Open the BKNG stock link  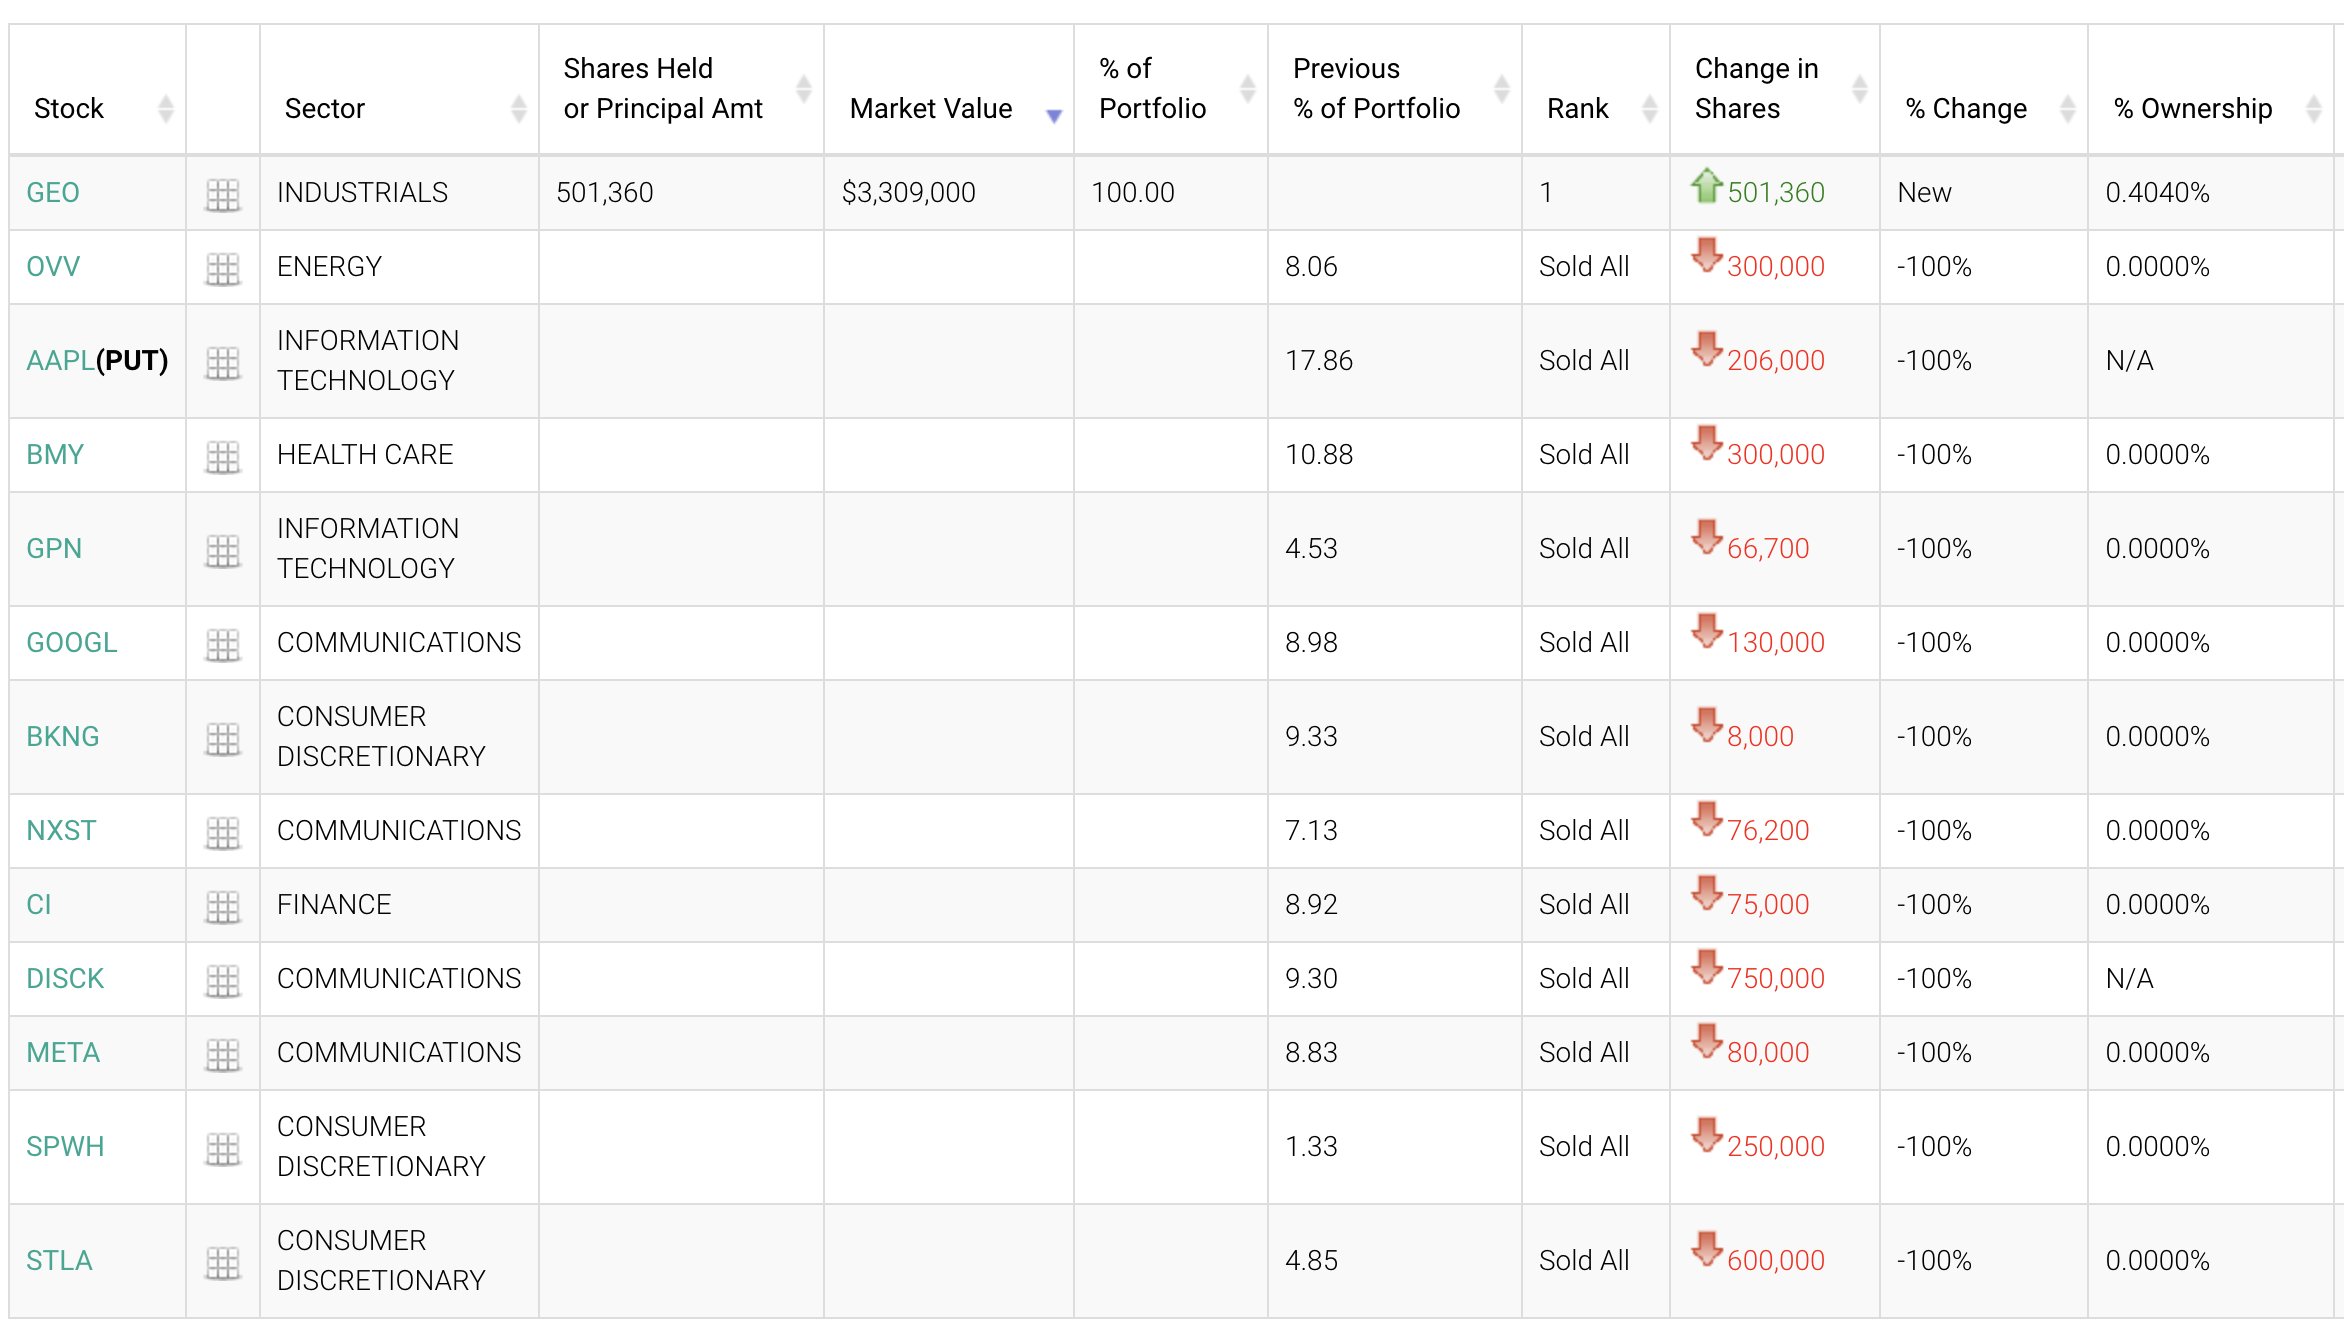[63, 737]
